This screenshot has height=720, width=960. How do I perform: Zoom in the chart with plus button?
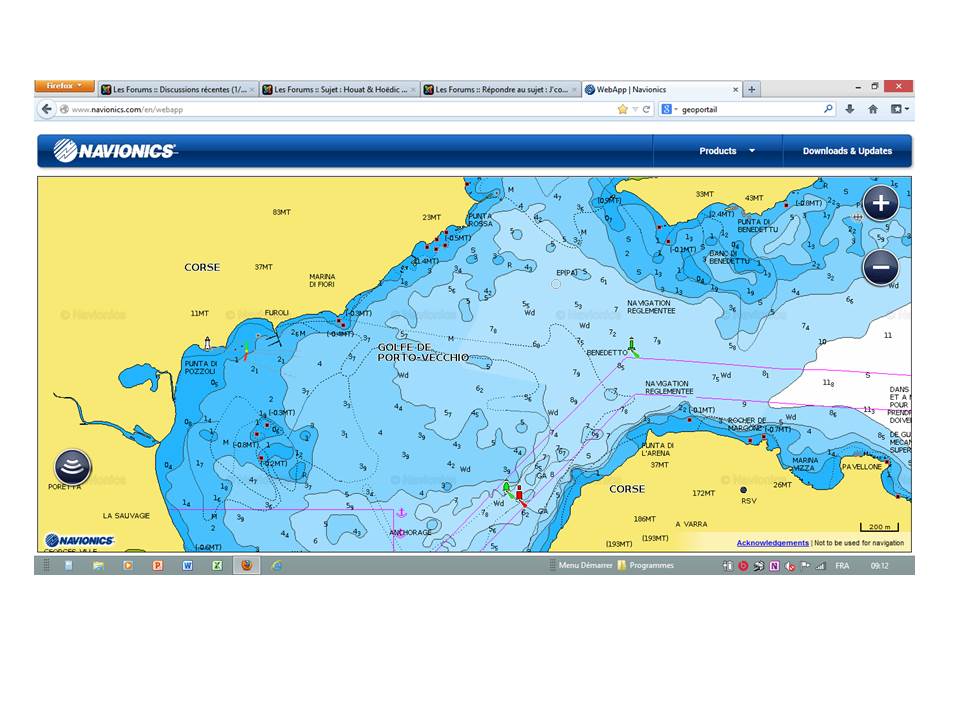[x=880, y=204]
